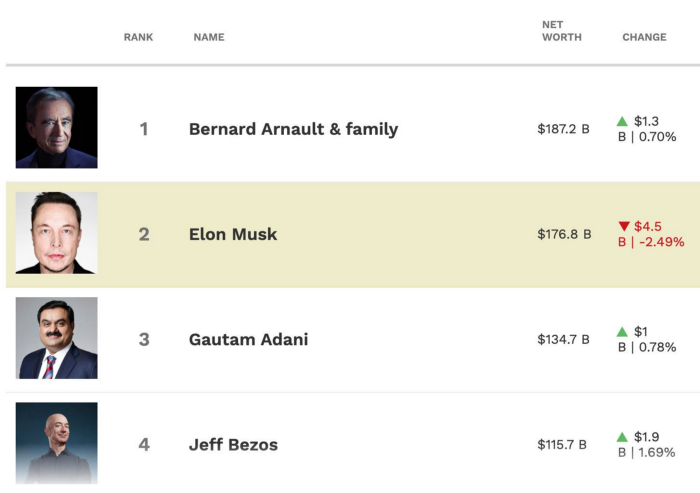Sort by the CHANGE column header
The height and width of the screenshot is (493, 700).
pos(644,37)
